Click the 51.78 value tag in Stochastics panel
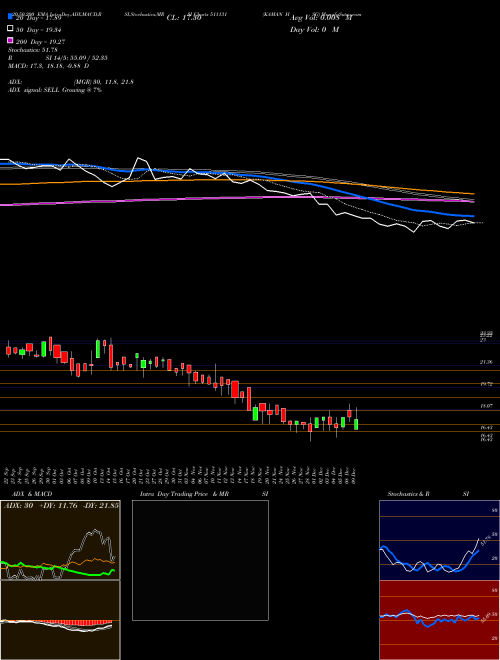The width and height of the screenshot is (500, 660). [x=488, y=540]
